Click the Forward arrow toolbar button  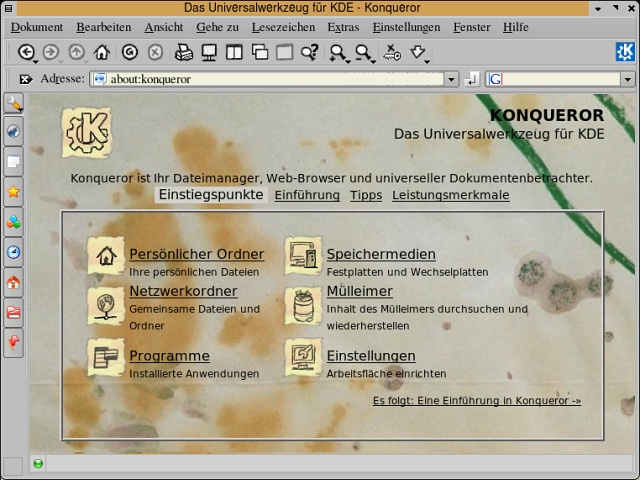(x=51, y=52)
